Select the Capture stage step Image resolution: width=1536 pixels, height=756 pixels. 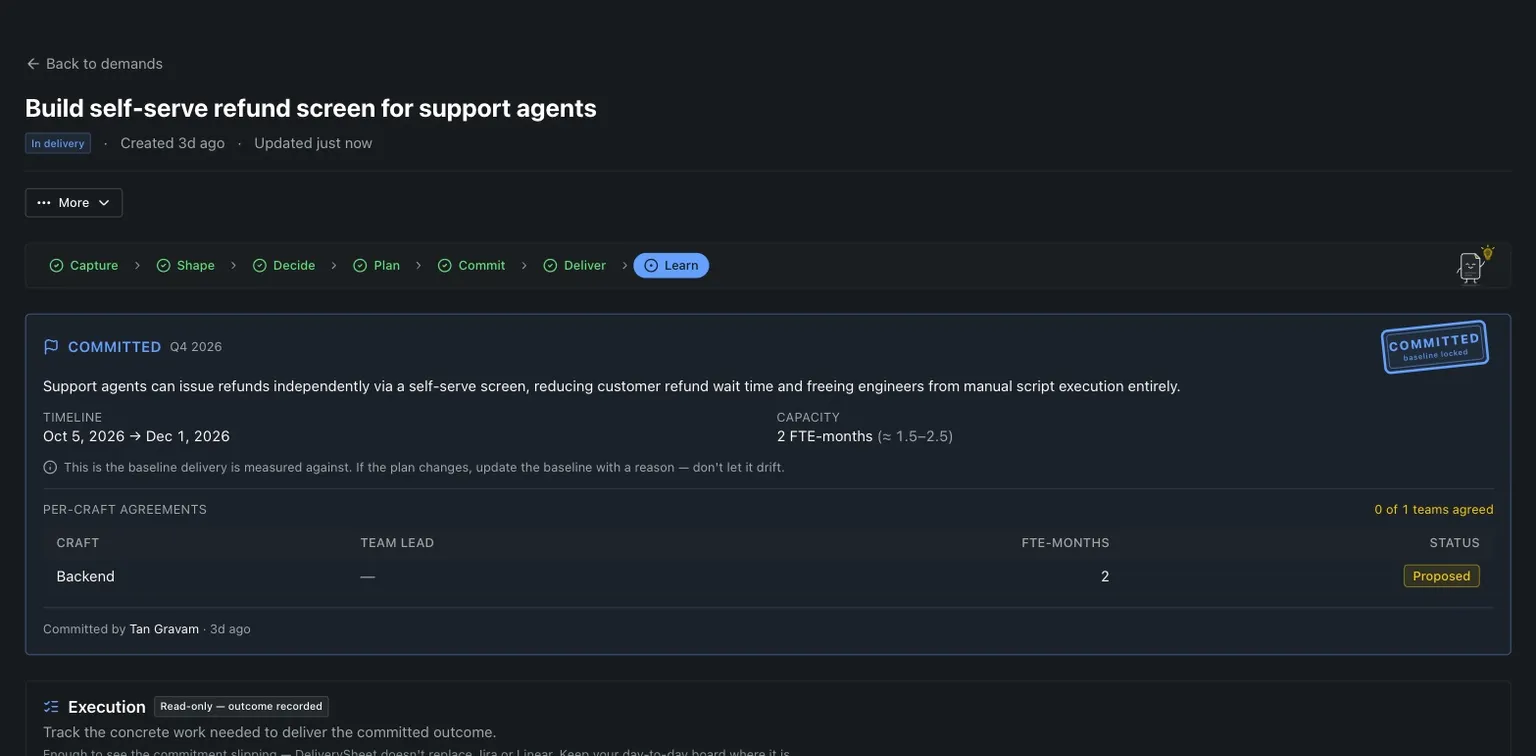click(84, 265)
